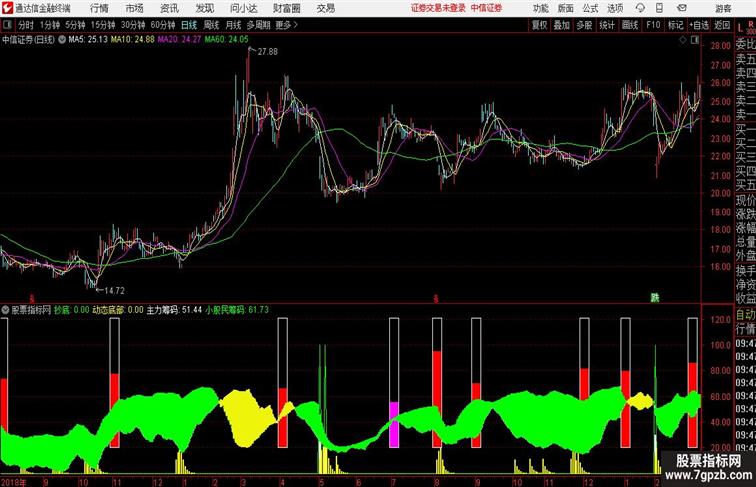Expand the 更多 periods dropdown
The image size is (756, 487).
pos(286,25)
